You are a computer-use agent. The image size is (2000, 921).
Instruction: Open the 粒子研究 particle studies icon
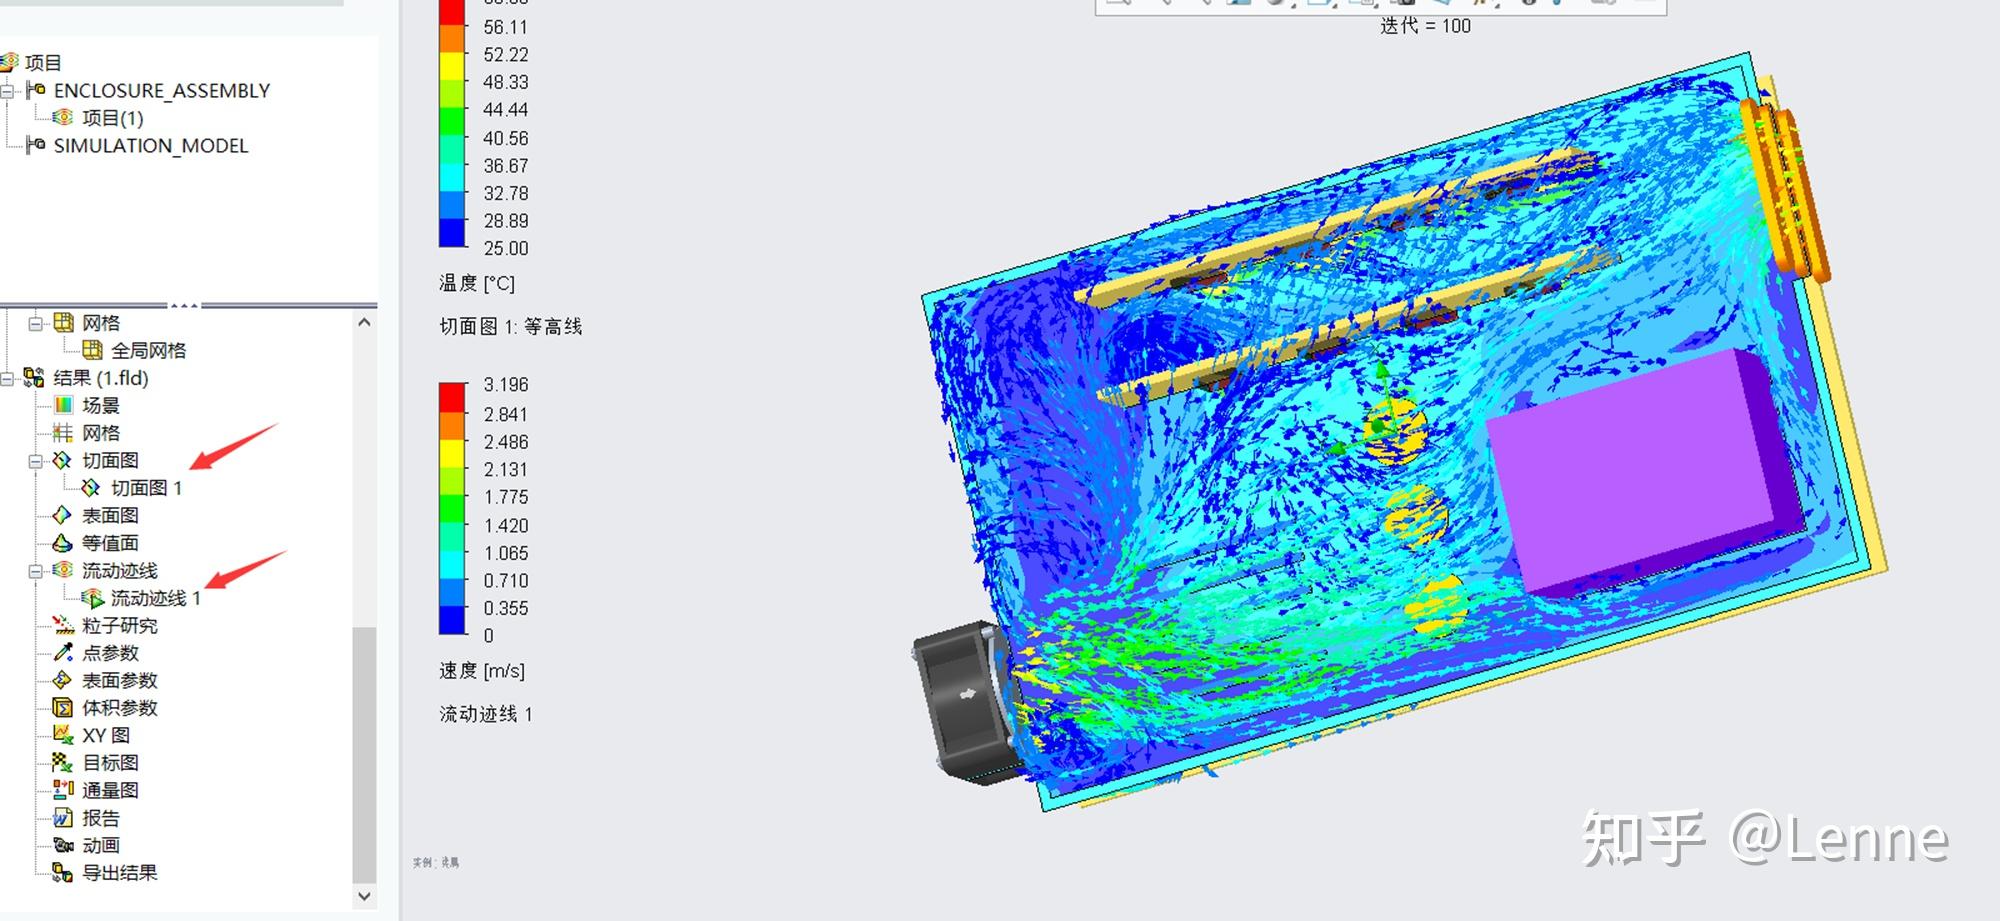click(63, 625)
